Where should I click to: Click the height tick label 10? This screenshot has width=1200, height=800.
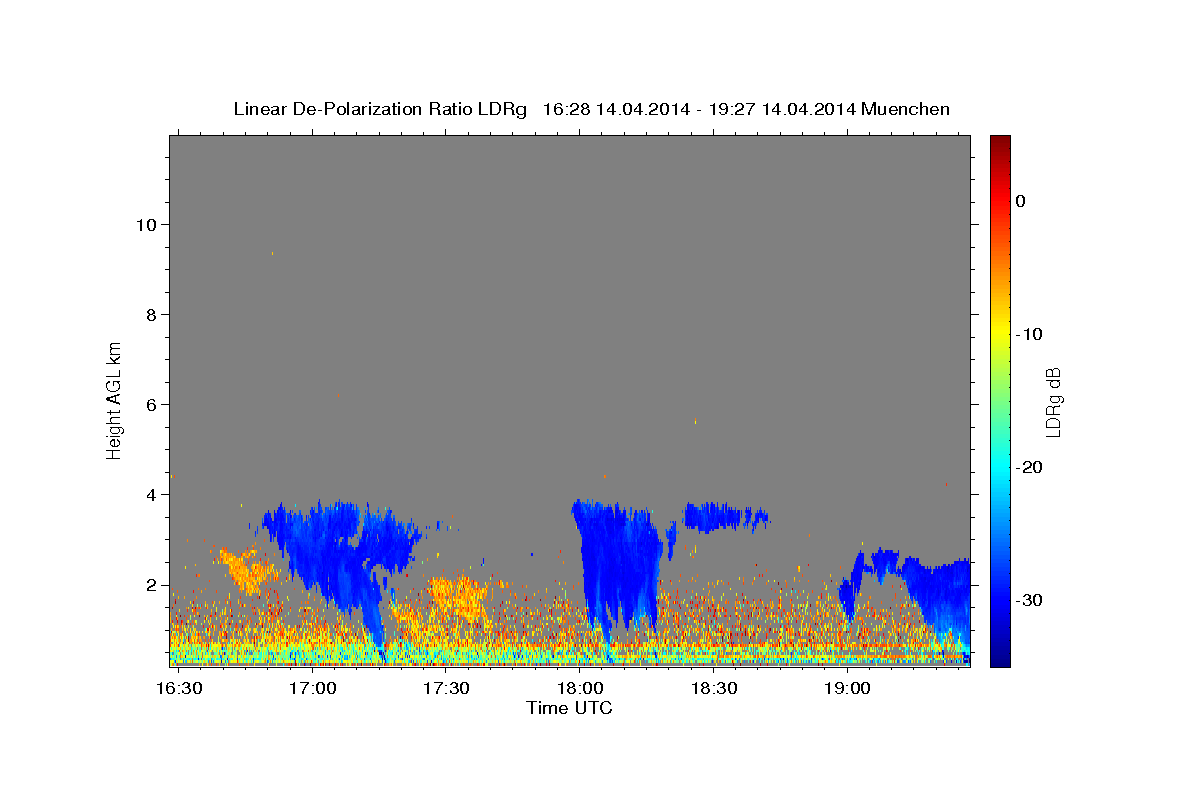[146, 224]
